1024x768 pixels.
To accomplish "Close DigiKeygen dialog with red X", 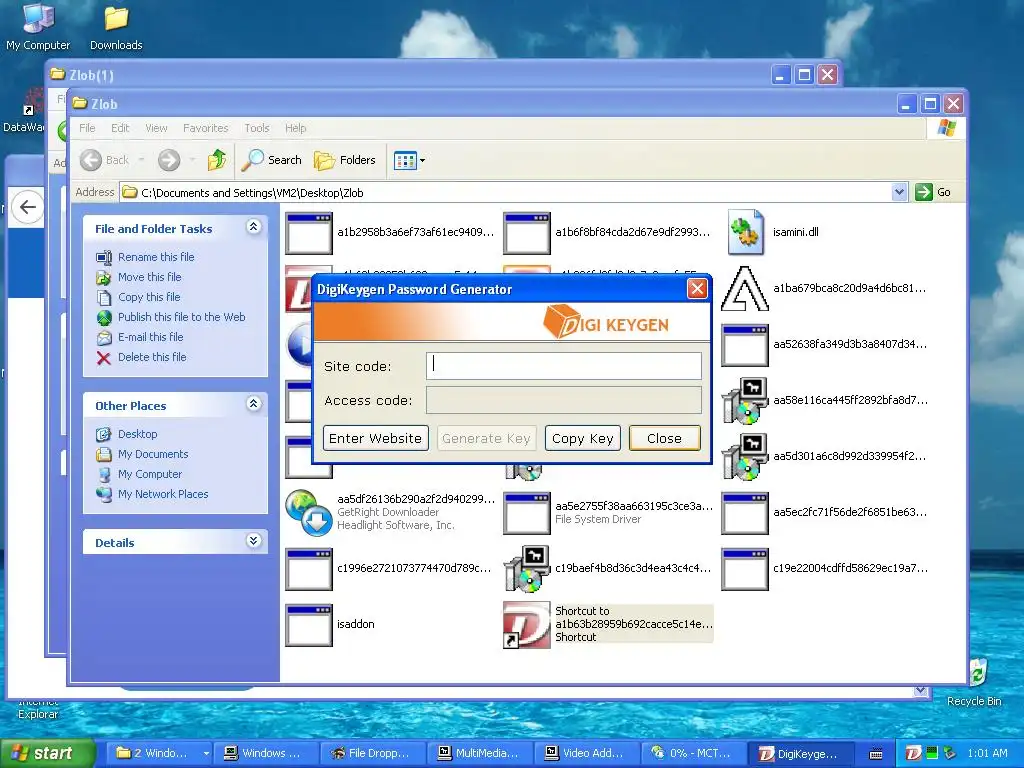I will [x=697, y=289].
